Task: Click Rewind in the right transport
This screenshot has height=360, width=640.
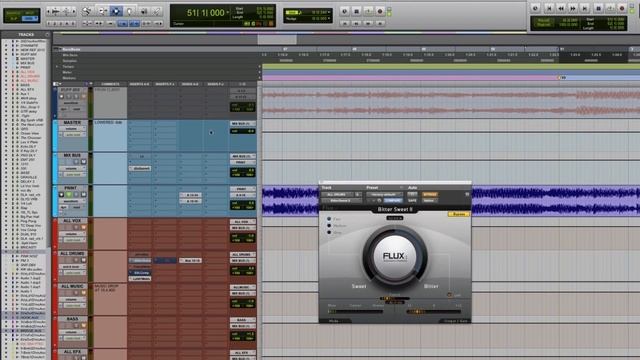Action: 561,8
